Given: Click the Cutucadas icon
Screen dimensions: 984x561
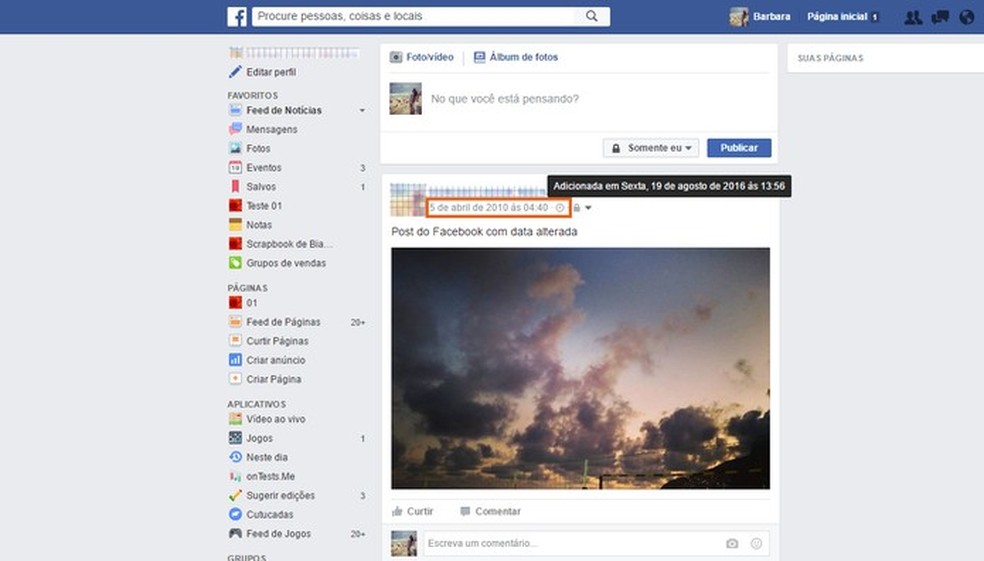Looking at the screenshot, I should click(235, 514).
